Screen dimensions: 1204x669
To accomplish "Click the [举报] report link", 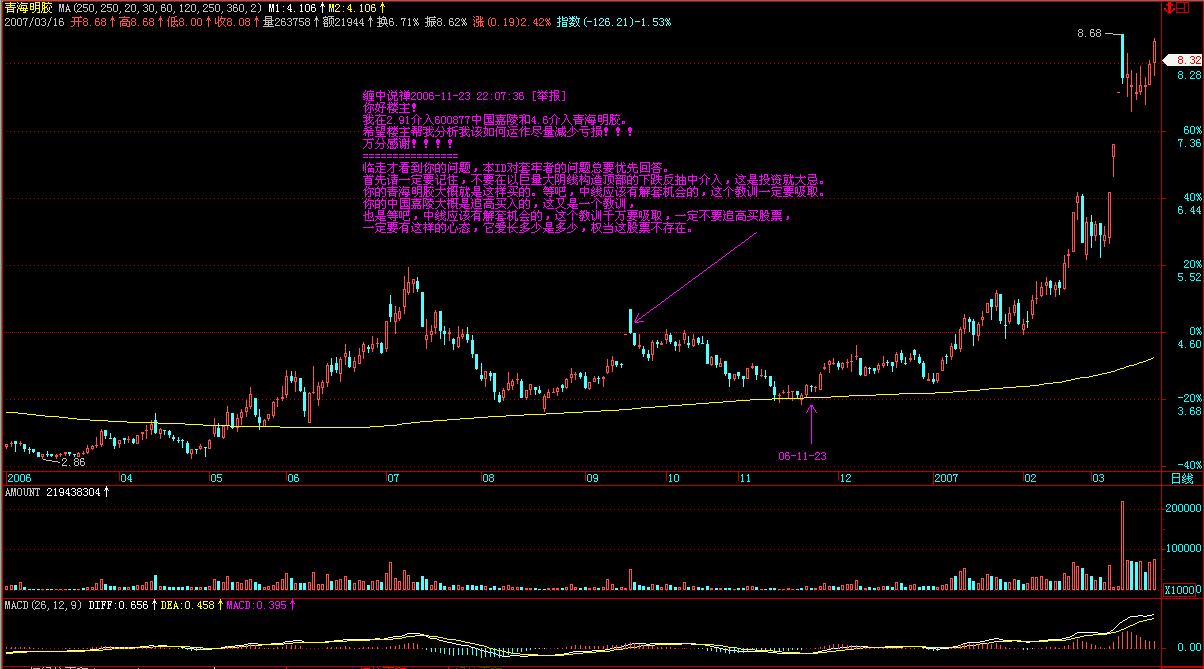I will (x=548, y=96).
